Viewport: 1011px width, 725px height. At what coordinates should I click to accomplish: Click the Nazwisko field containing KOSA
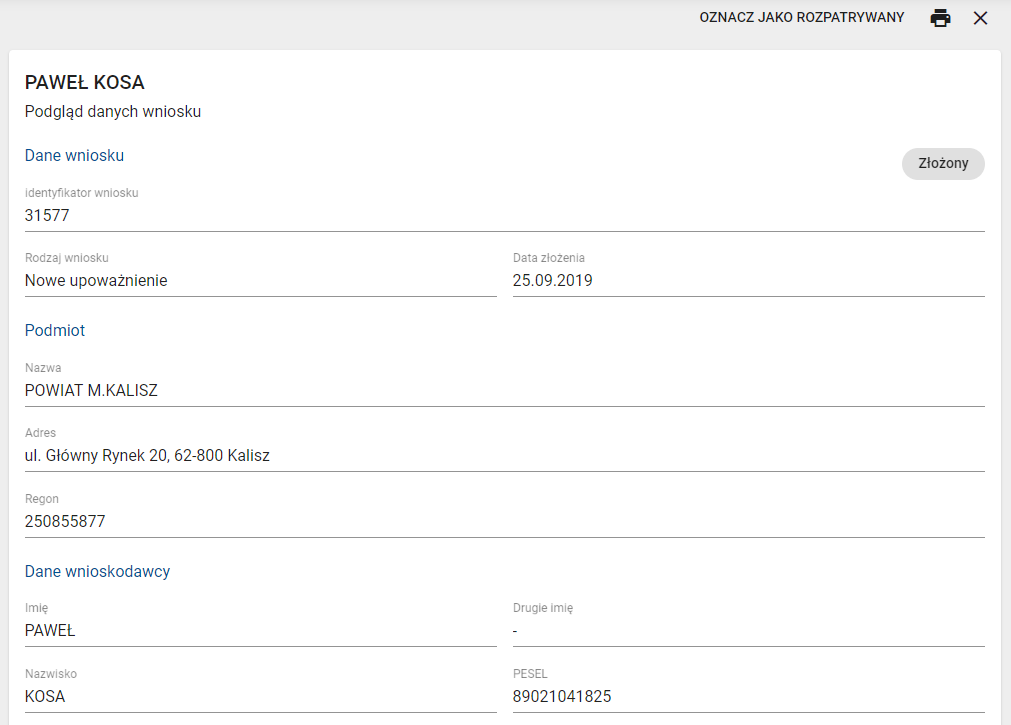260,697
